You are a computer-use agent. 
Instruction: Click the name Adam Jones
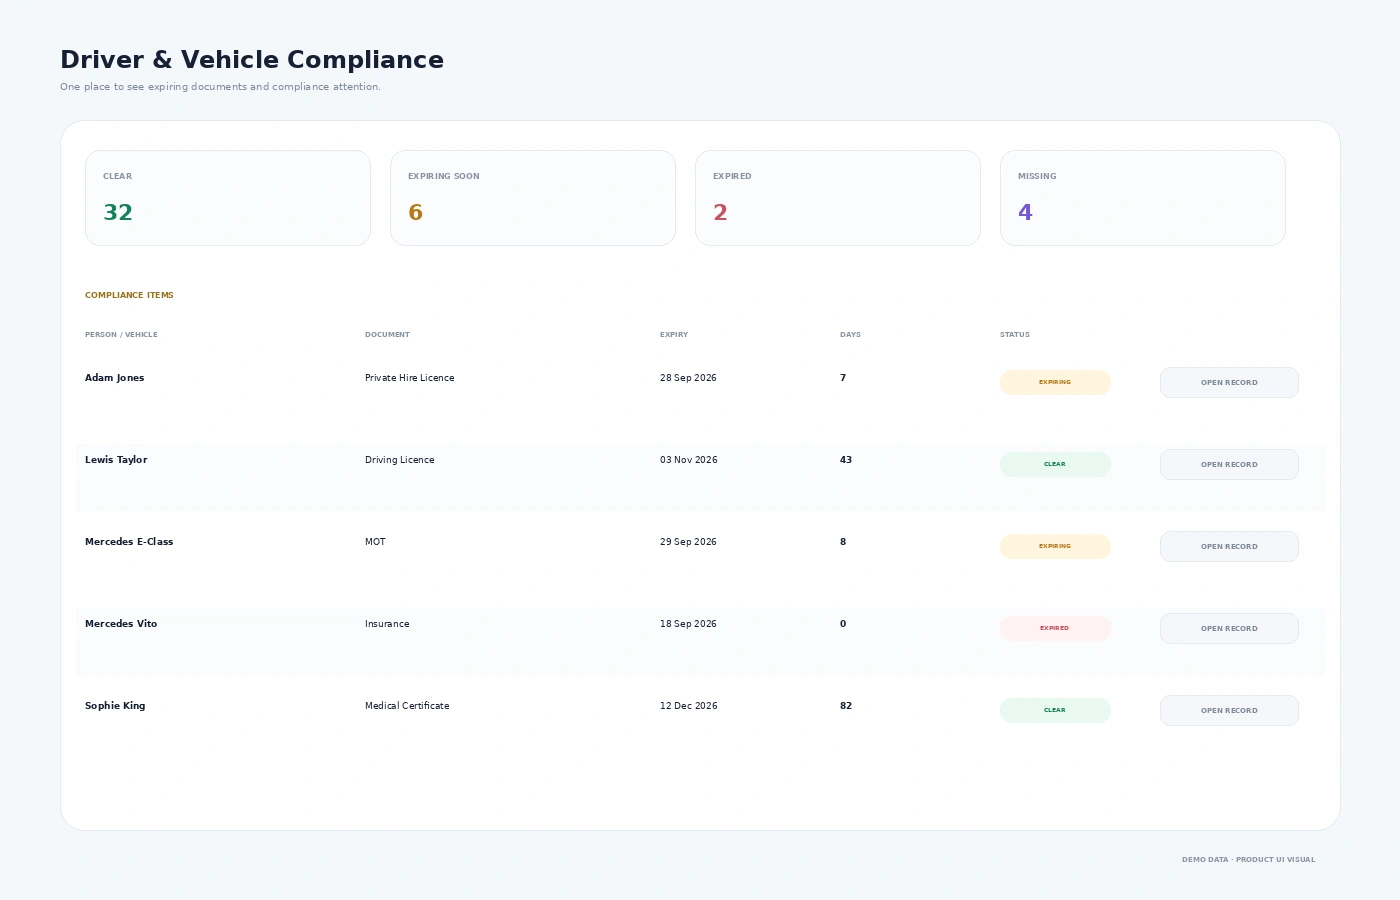coord(114,378)
